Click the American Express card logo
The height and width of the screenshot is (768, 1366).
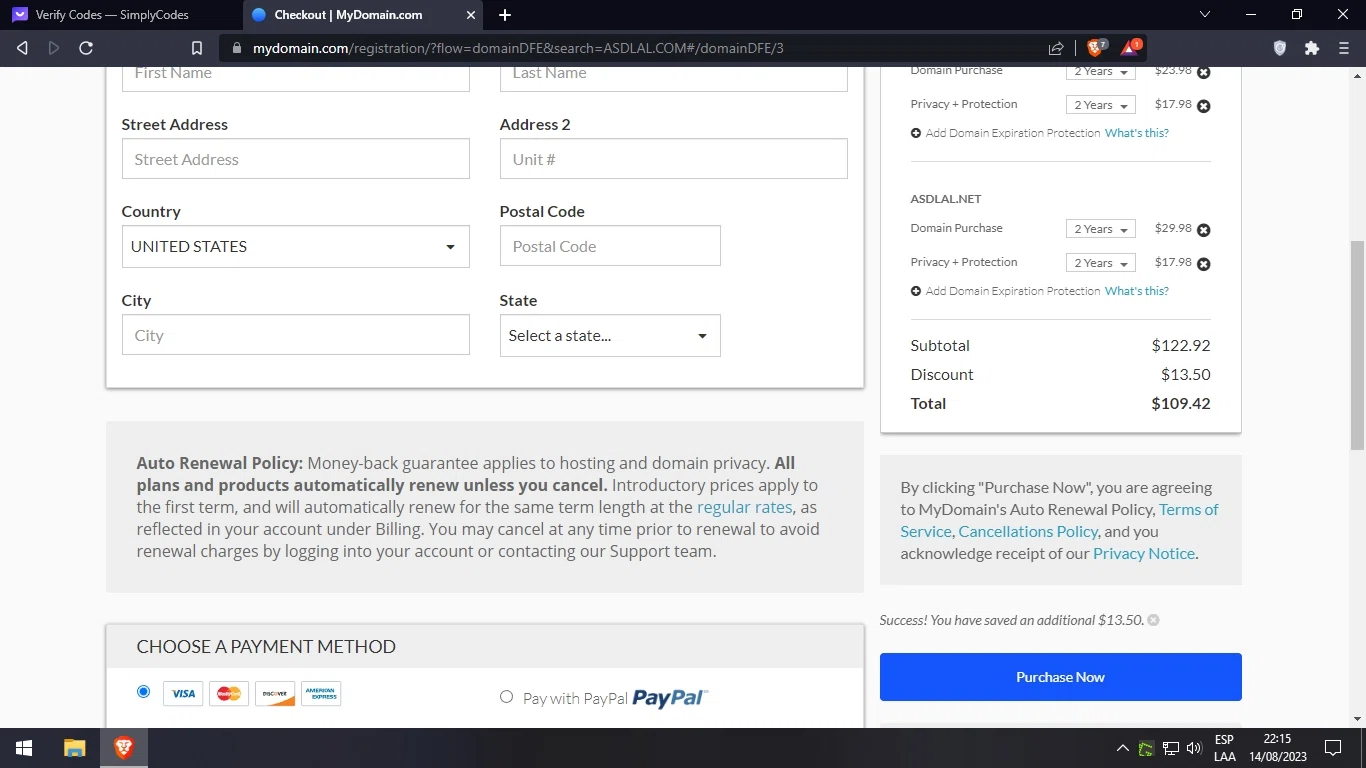pyautogui.click(x=321, y=693)
